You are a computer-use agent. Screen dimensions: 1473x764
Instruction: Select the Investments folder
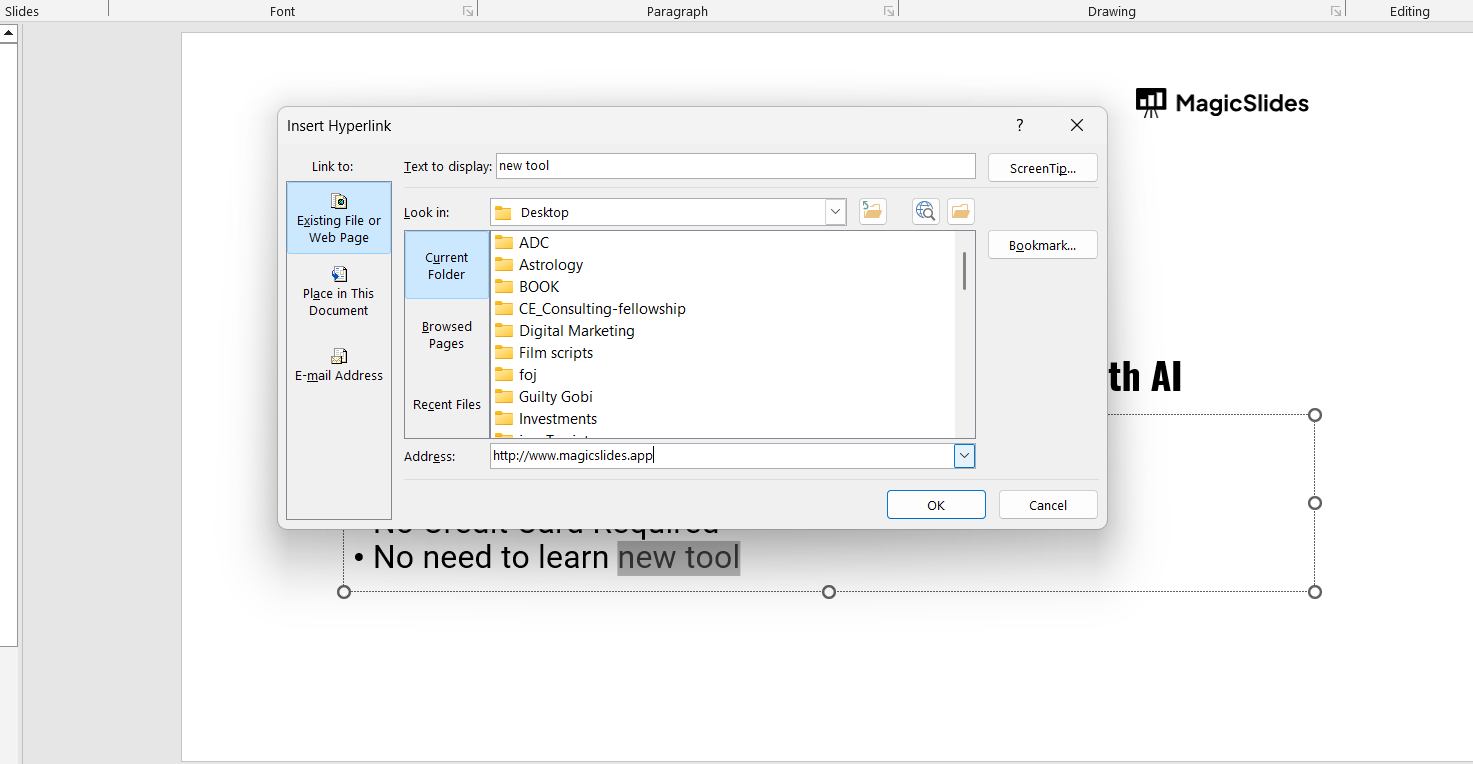[546, 419]
